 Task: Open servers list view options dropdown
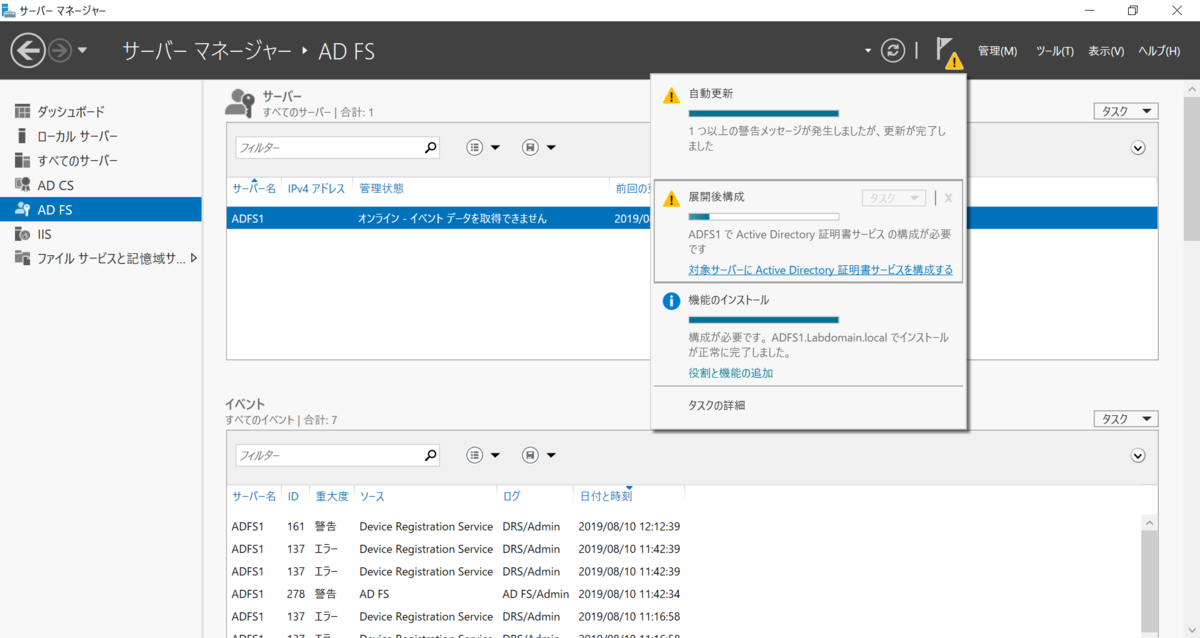484,148
